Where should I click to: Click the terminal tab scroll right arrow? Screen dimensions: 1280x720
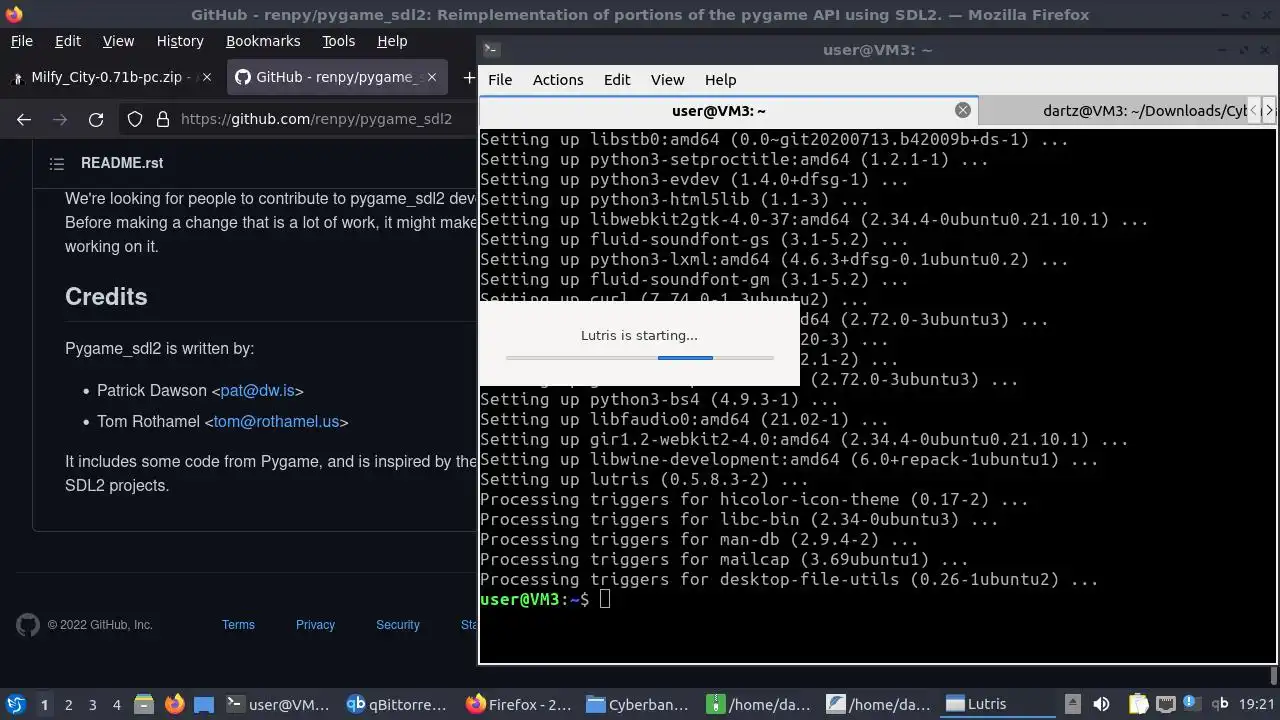(x=1269, y=111)
